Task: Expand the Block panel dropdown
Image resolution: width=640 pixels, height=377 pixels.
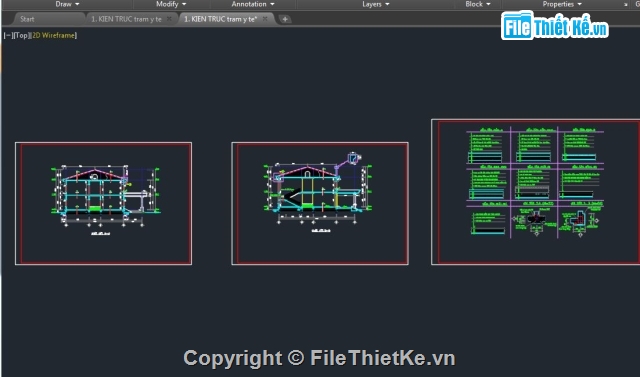Action: click(478, 4)
